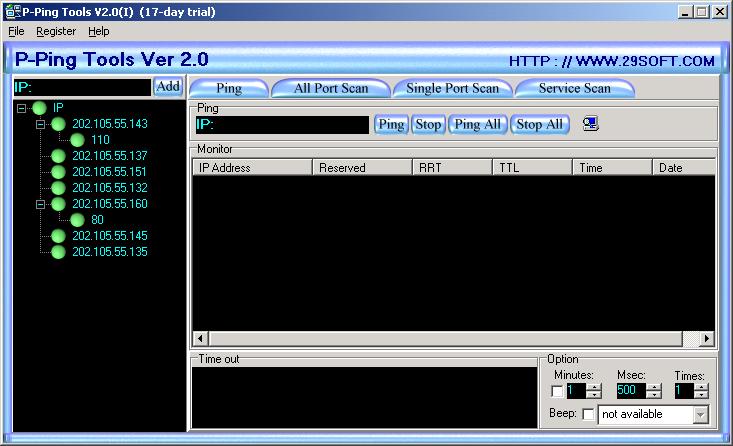Click the Monitor scrollbar left arrow
Viewport: 733px width, 446px height.
(x=200, y=338)
